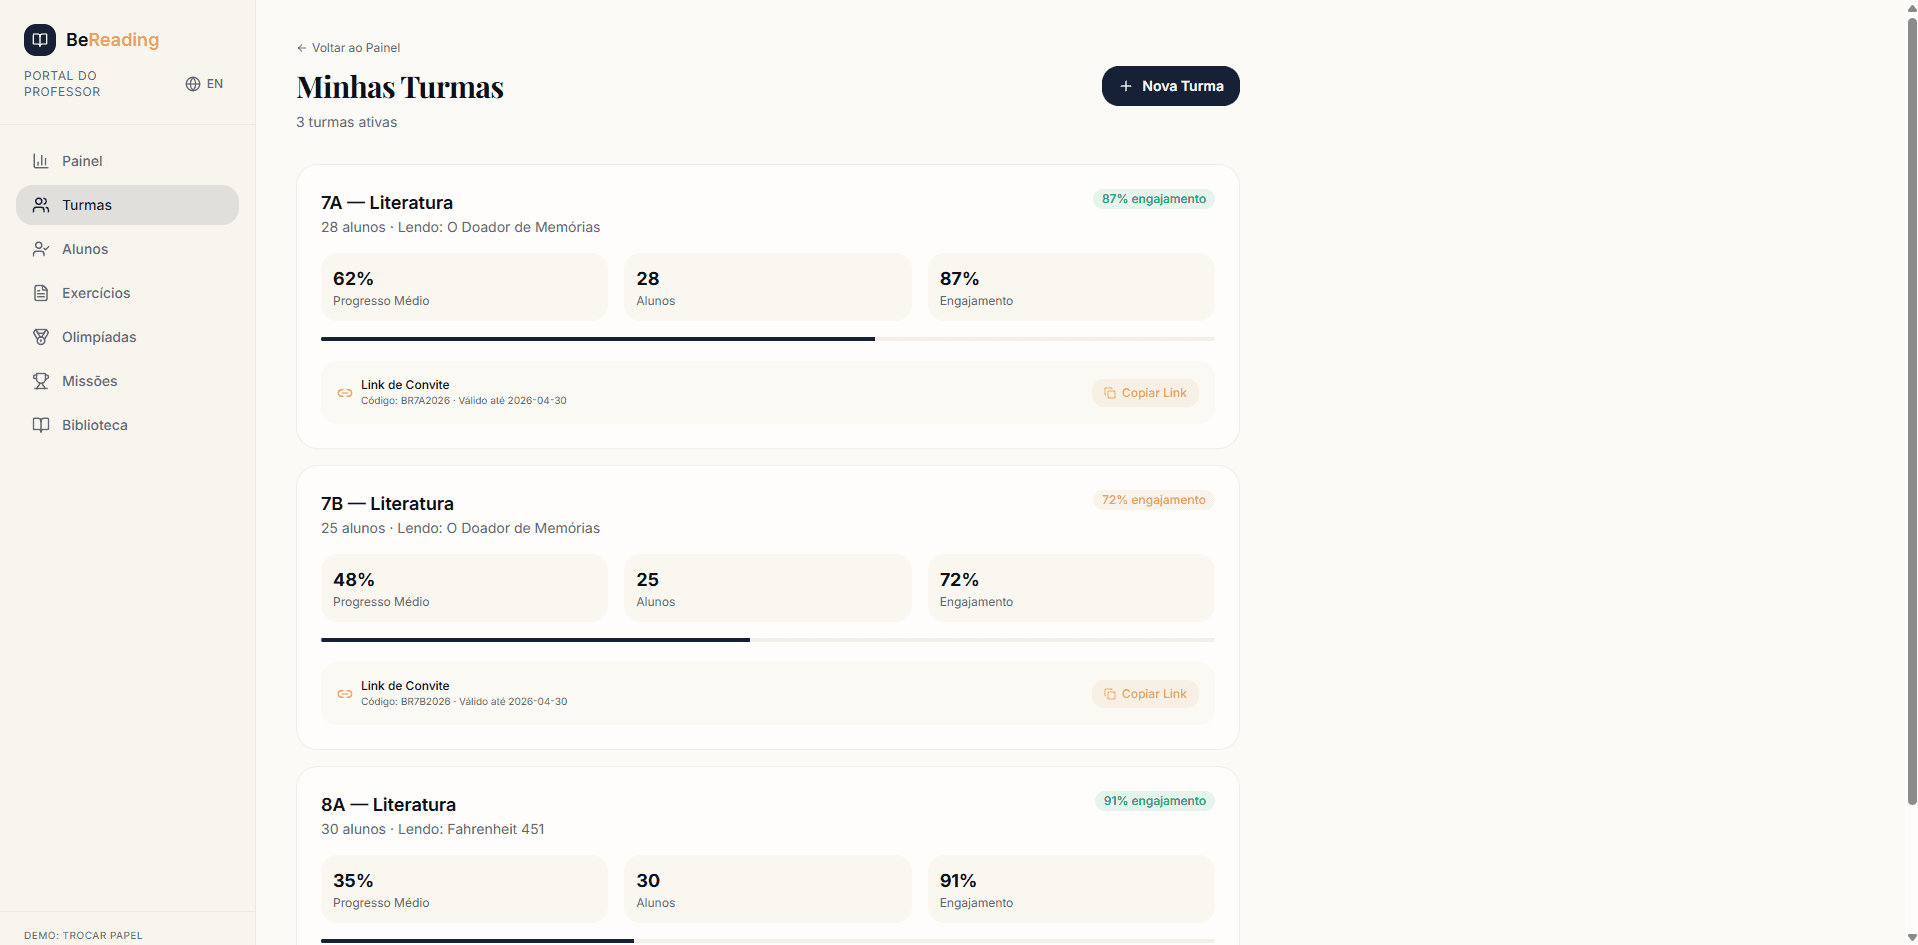This screenshot has width=1918, height=945.
Task: Click the Portal do Professor label
Action: coord(62,84)
